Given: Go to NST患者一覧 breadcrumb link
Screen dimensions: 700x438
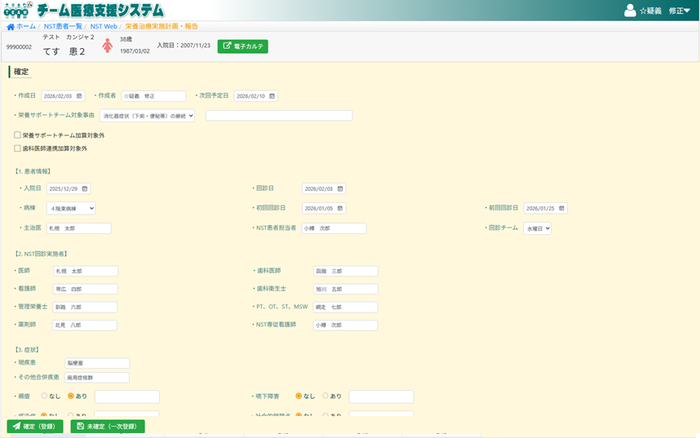Looking at the screenshot, I should pos(63,26).
